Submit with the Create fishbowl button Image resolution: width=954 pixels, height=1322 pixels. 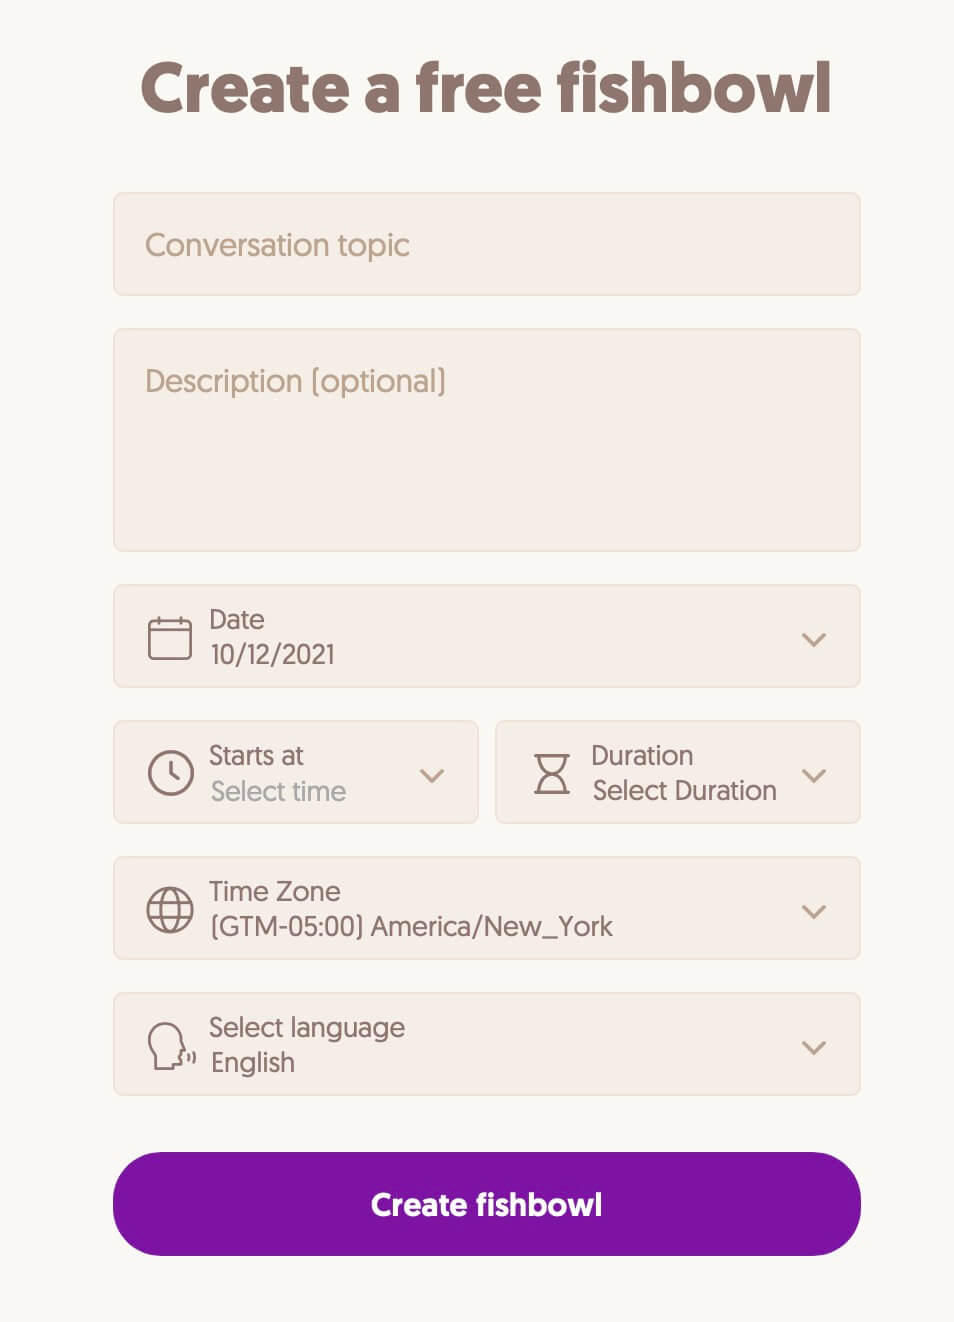(487, 1204)
